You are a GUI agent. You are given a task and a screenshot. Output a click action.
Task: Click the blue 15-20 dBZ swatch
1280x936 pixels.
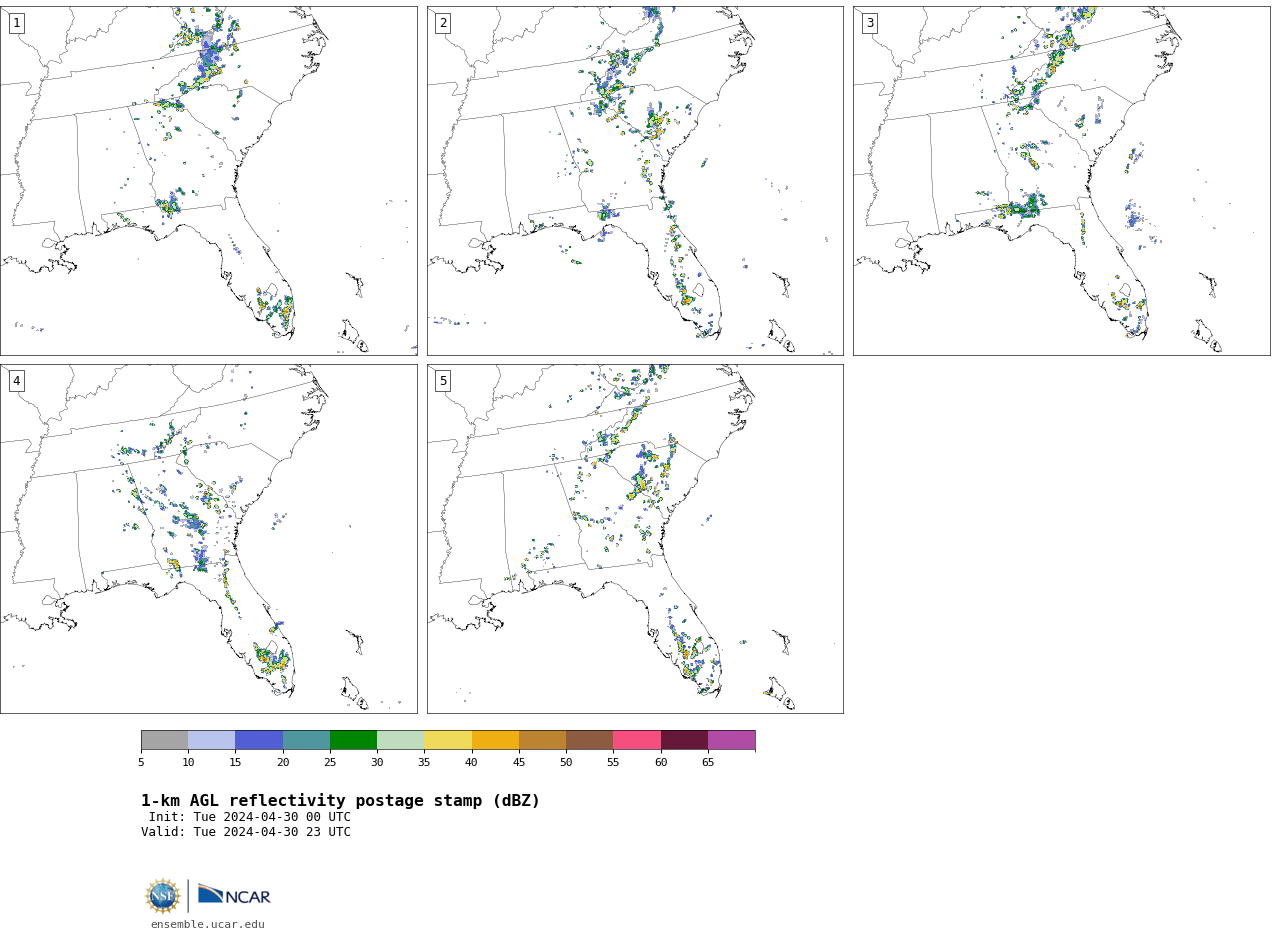click(x=259, y=740)
